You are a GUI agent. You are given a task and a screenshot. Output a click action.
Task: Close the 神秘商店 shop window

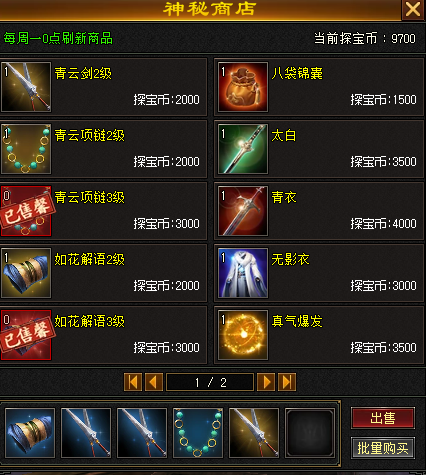413,9
